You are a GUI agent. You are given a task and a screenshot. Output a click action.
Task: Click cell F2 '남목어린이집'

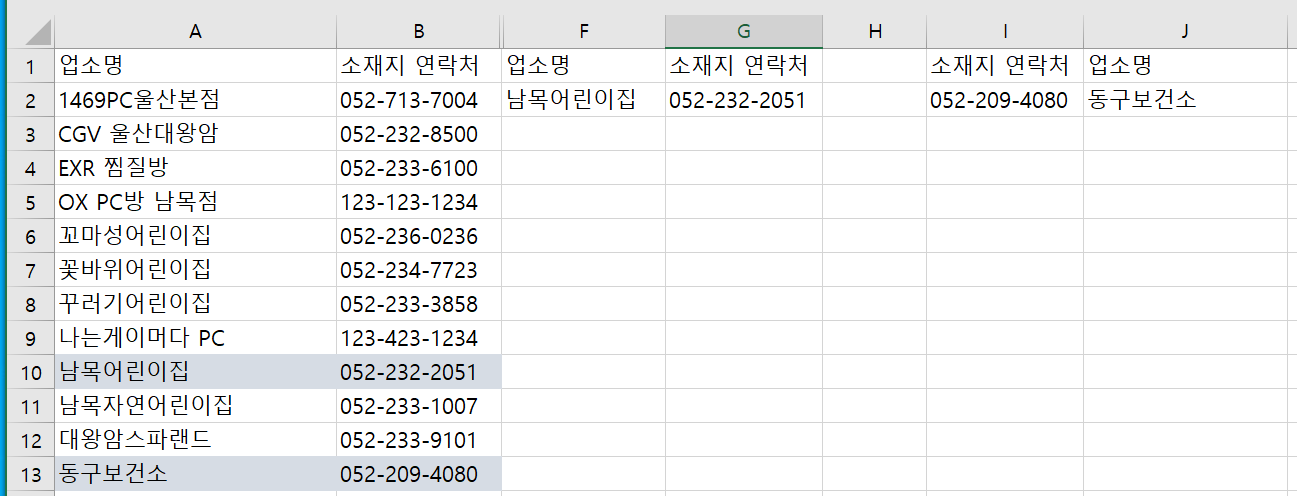(584, 100)
